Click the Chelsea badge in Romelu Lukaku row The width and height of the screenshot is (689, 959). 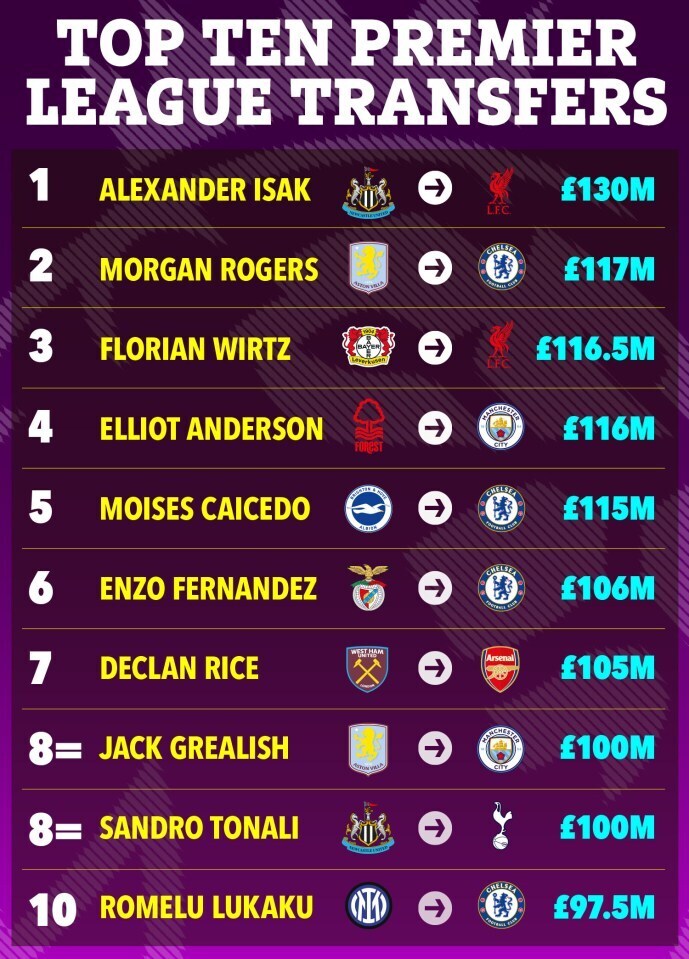tap(501, 905)
